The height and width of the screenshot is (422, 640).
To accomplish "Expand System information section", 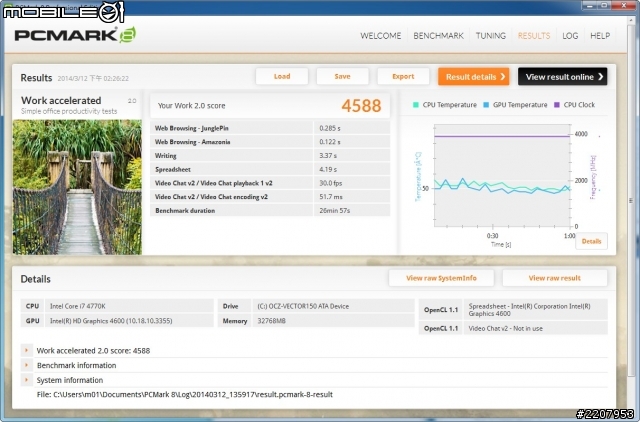I will tap(26, 380).
